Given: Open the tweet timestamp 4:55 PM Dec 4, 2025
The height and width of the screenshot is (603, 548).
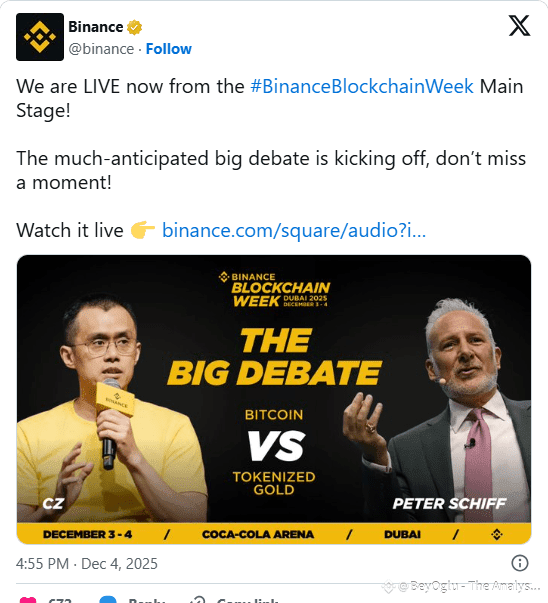Looking at the screenshot, I should coord(87,564).
